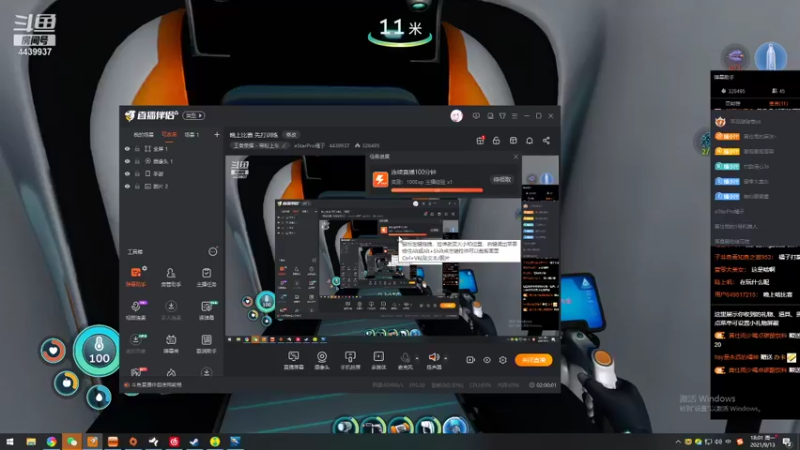Add a camera source (摄像头)
The image size is (800, 450).
coord(322,360)
